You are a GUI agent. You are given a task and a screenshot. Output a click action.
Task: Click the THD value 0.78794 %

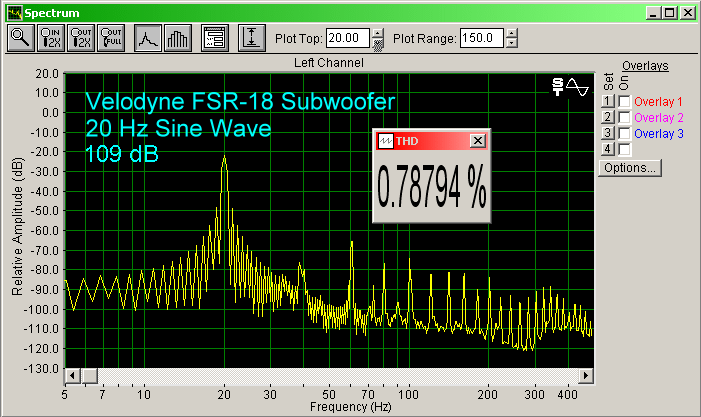[x=431, y=187]
